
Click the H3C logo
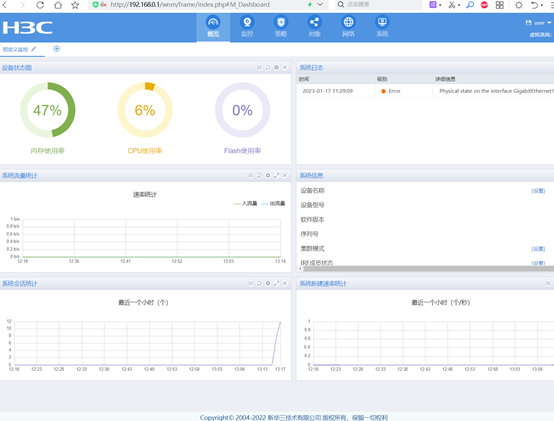(x=28, y=28)
